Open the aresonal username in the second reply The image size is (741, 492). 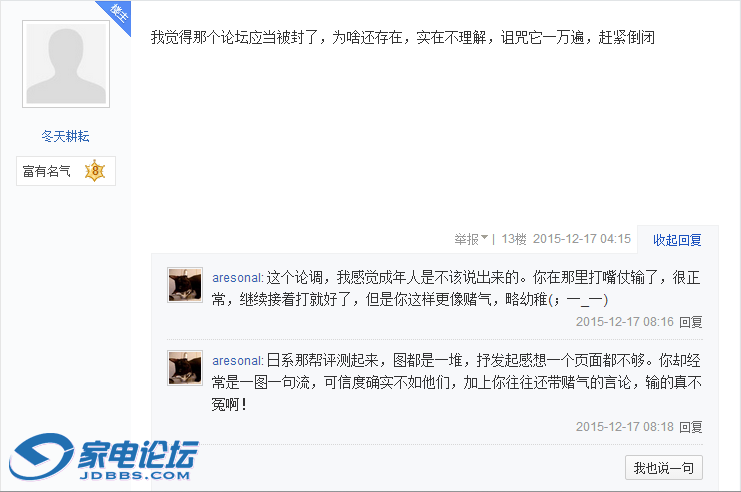pos(237,361)
